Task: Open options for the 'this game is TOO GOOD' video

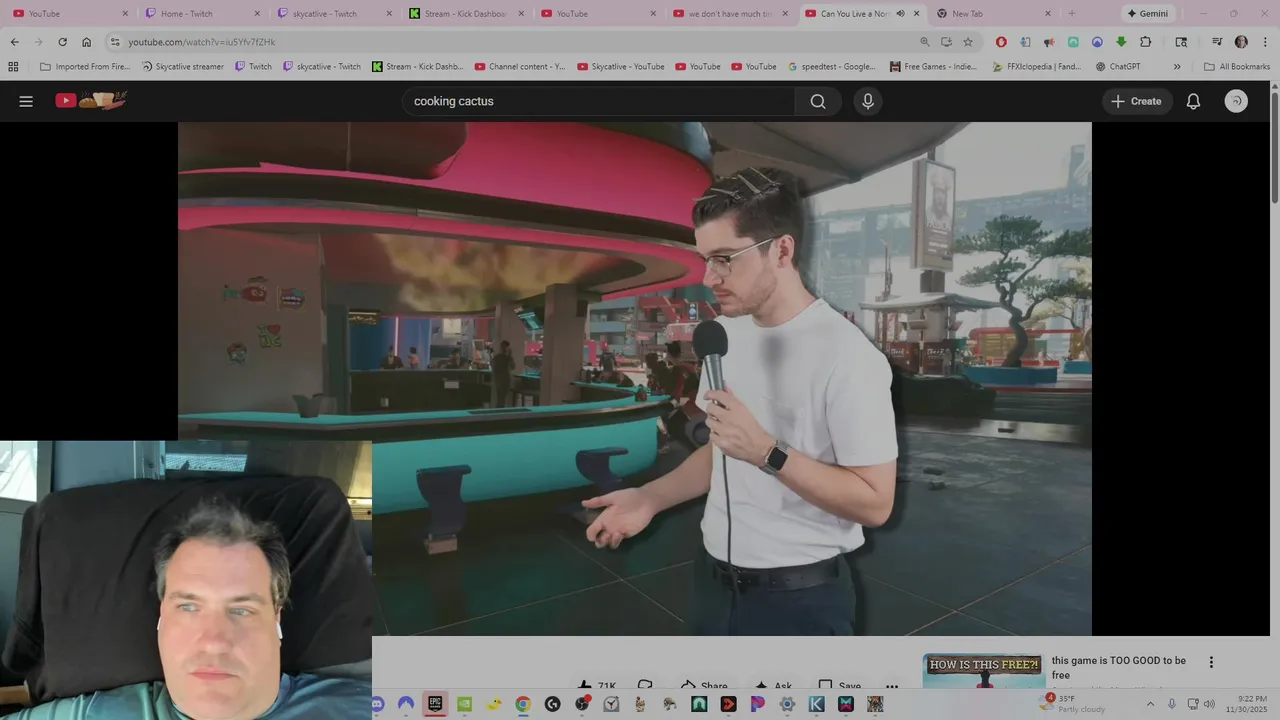Action: pos(1211,662)
